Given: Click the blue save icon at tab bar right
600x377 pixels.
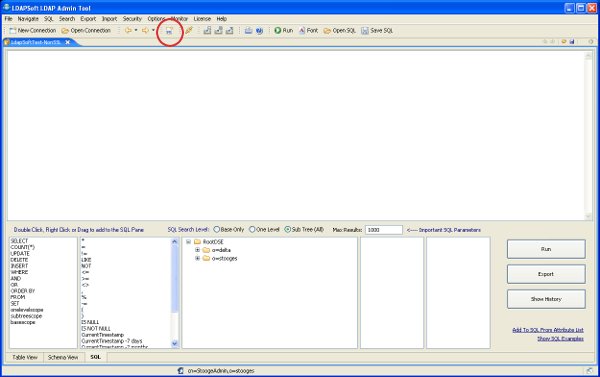Looking at the screenshot, I should [x=572, y=41].
